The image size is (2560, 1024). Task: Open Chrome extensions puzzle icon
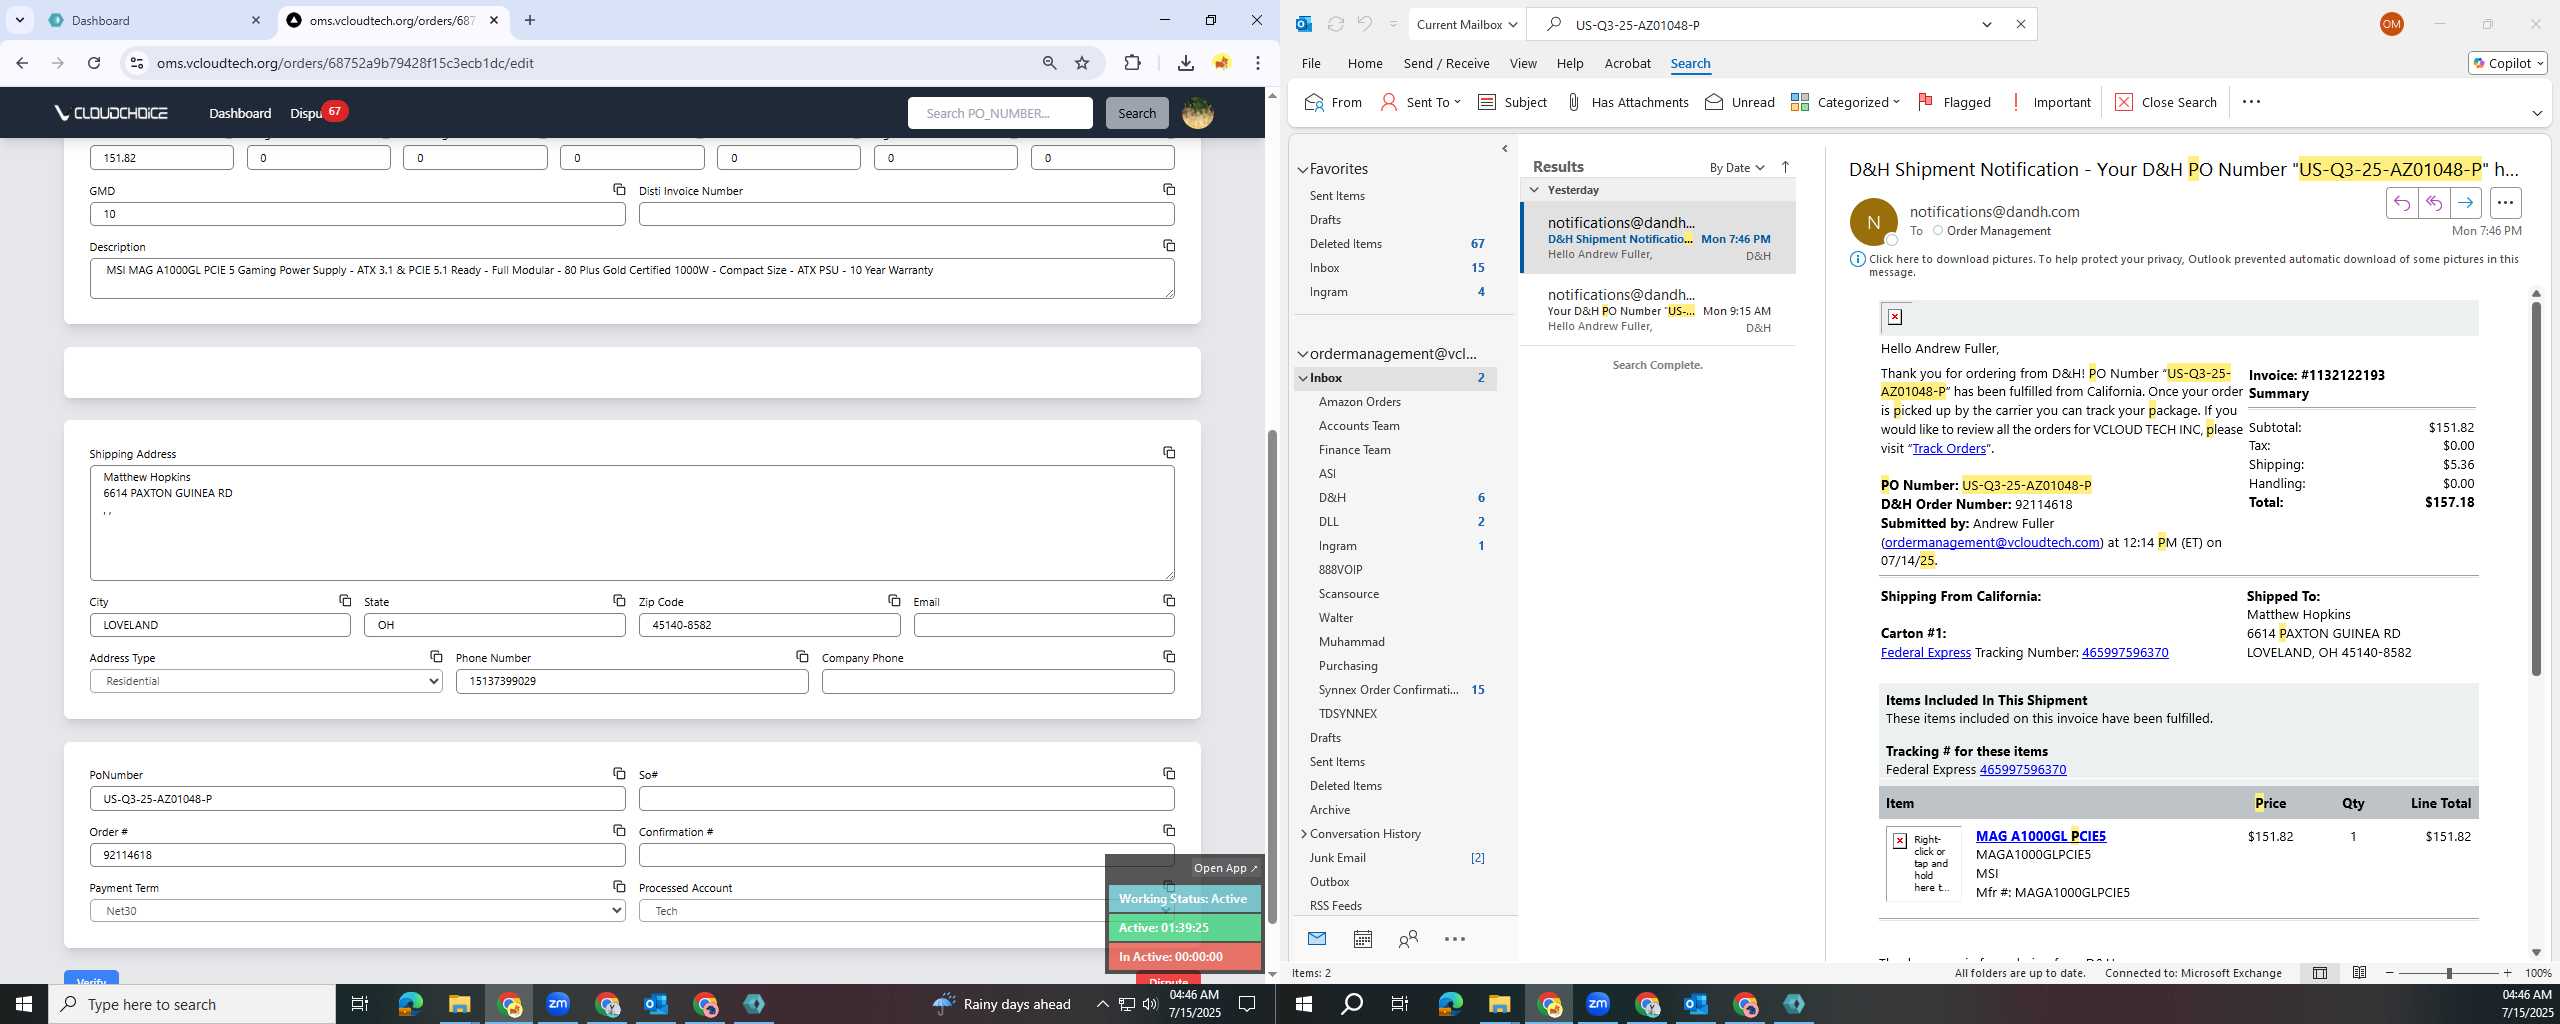coord(1132,63)
